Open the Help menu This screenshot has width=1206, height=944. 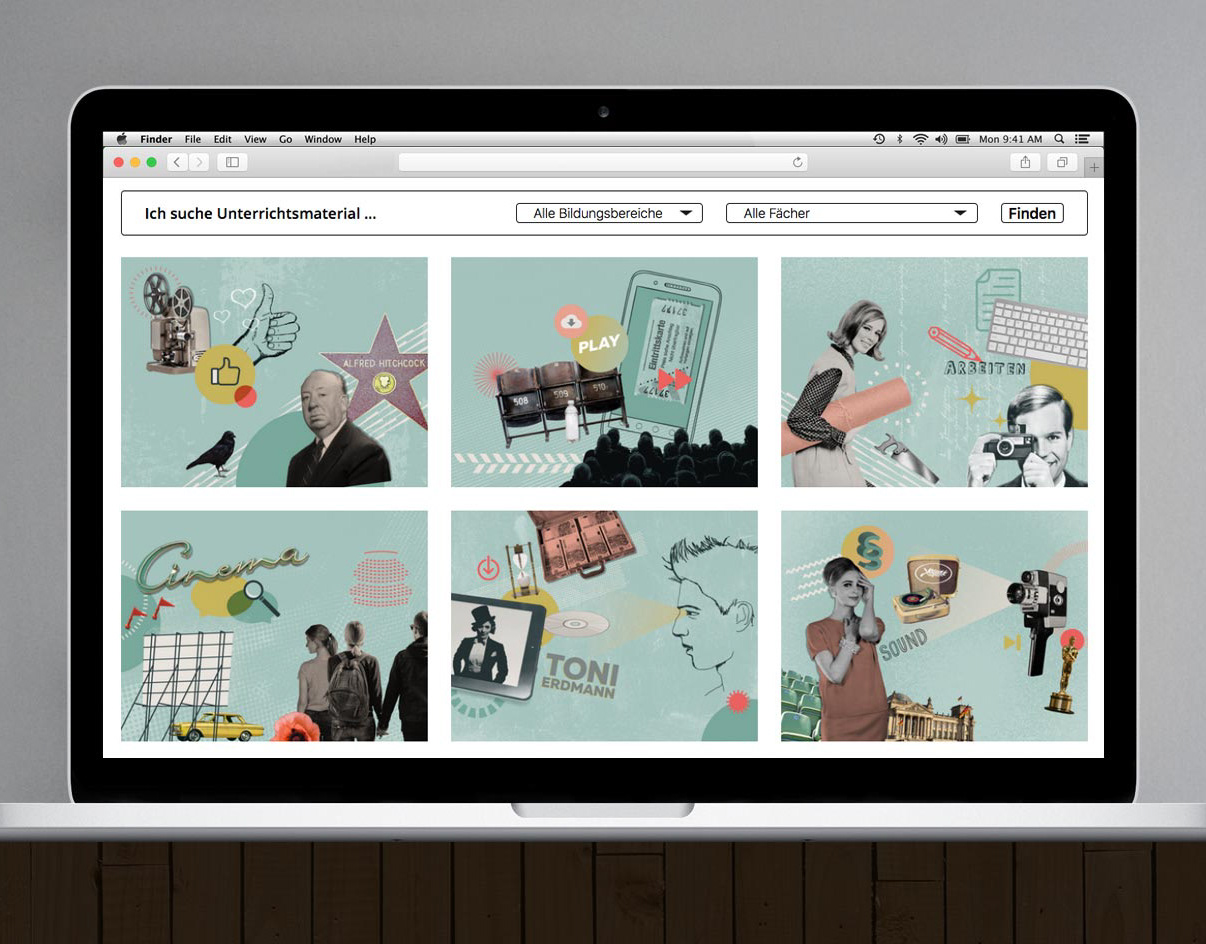click(x=365, y=140)
